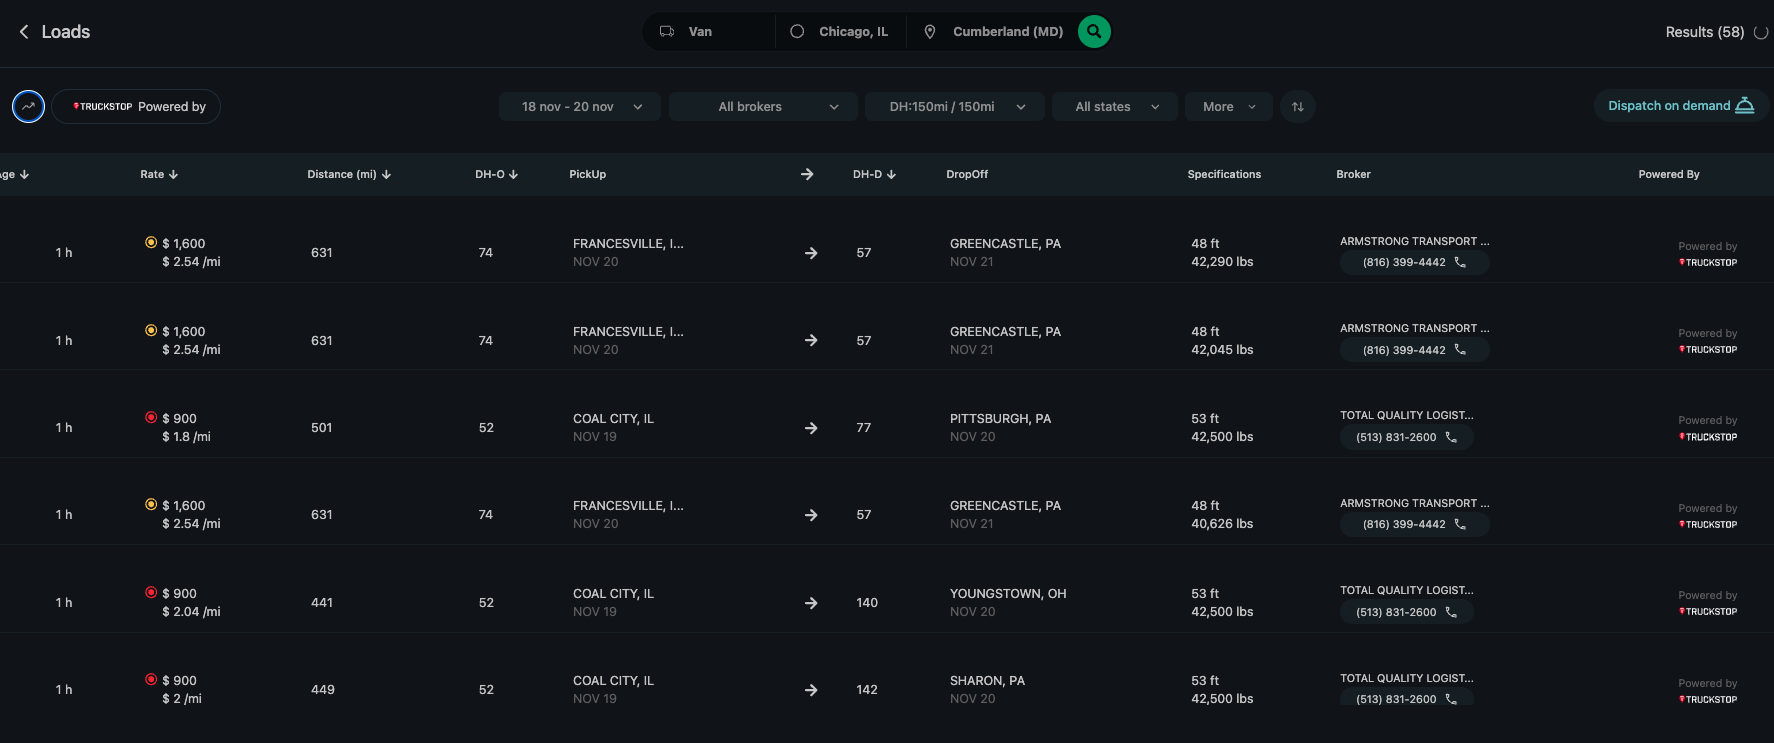This screenshot has height=743, width=1774.
Task: Open the DH:150mi / 150mi dropdown
Action: [x=955, y=107]
